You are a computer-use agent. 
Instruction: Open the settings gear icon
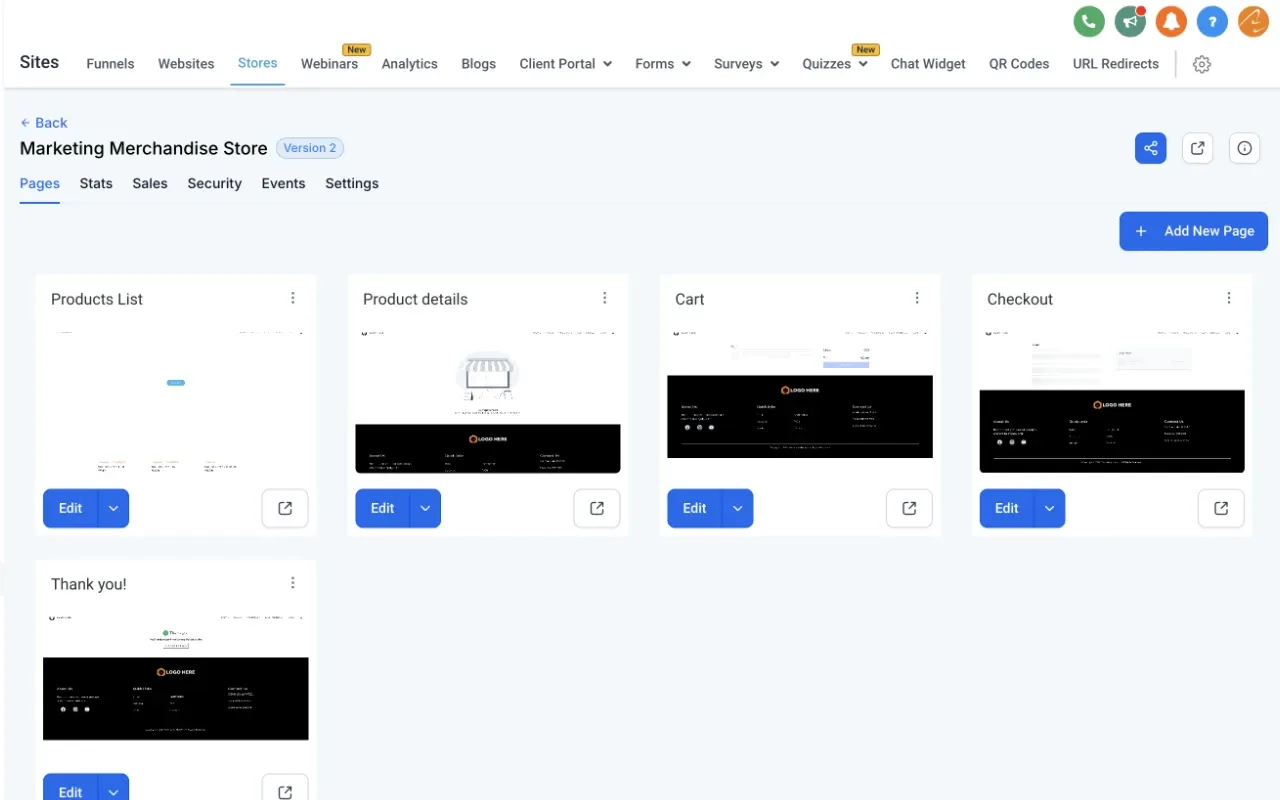coord(1201,63)
